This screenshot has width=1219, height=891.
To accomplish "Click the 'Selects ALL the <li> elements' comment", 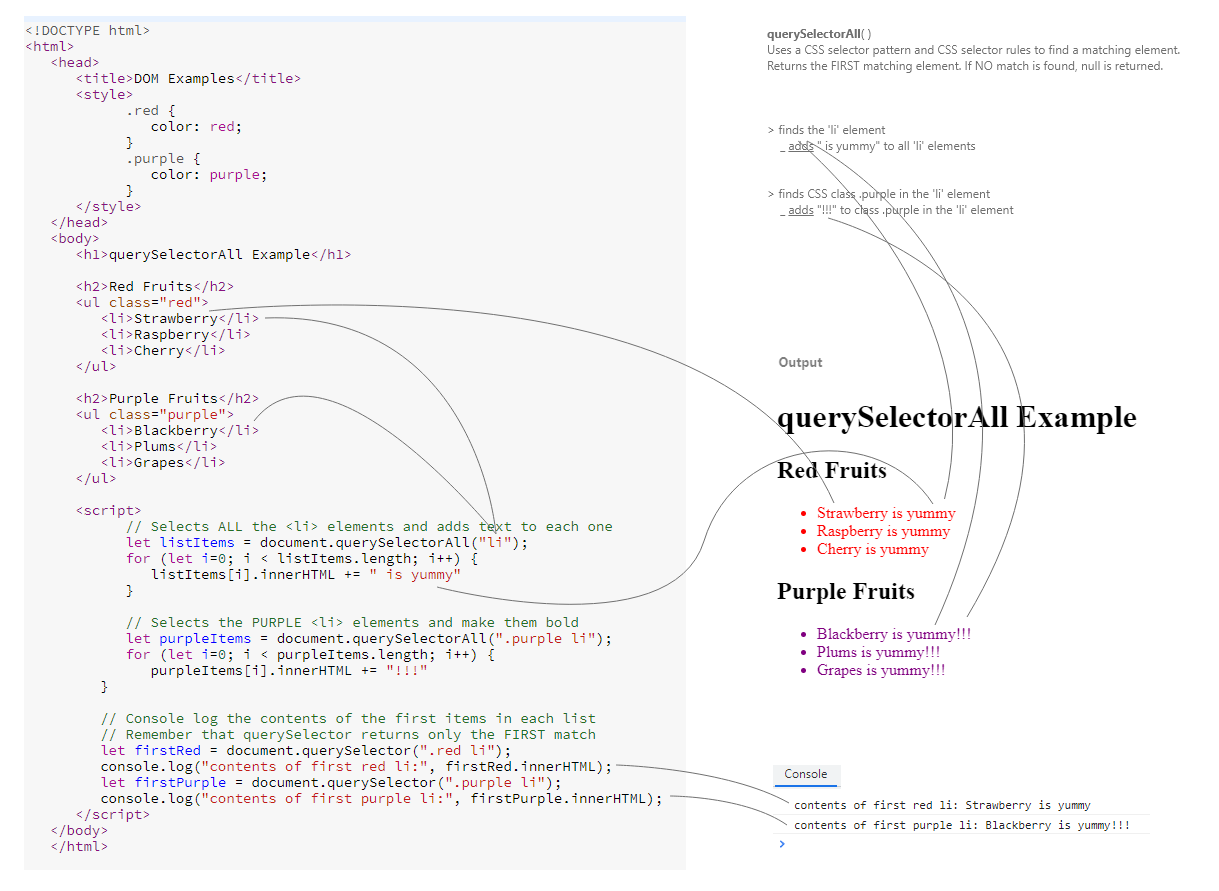I will click(369, 526).
